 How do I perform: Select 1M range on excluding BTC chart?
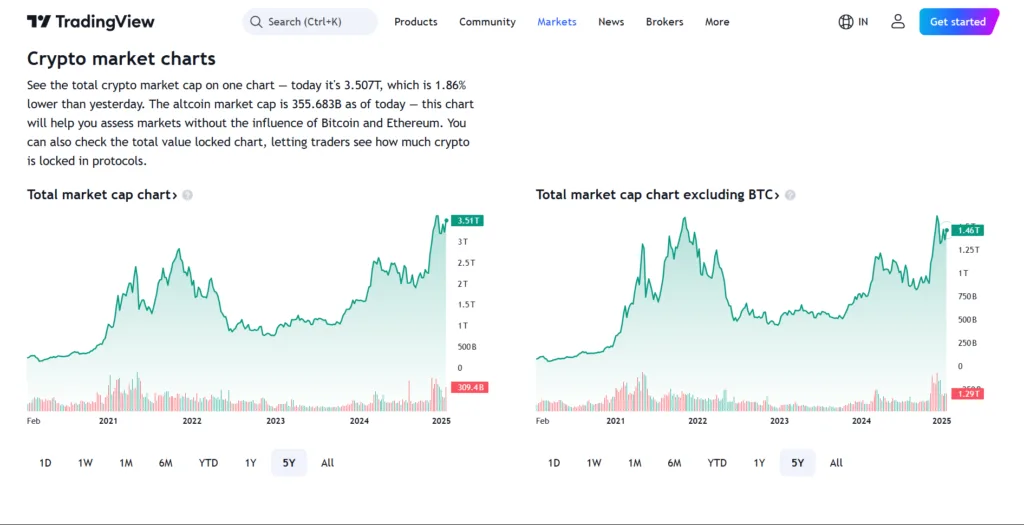[634, 463]
